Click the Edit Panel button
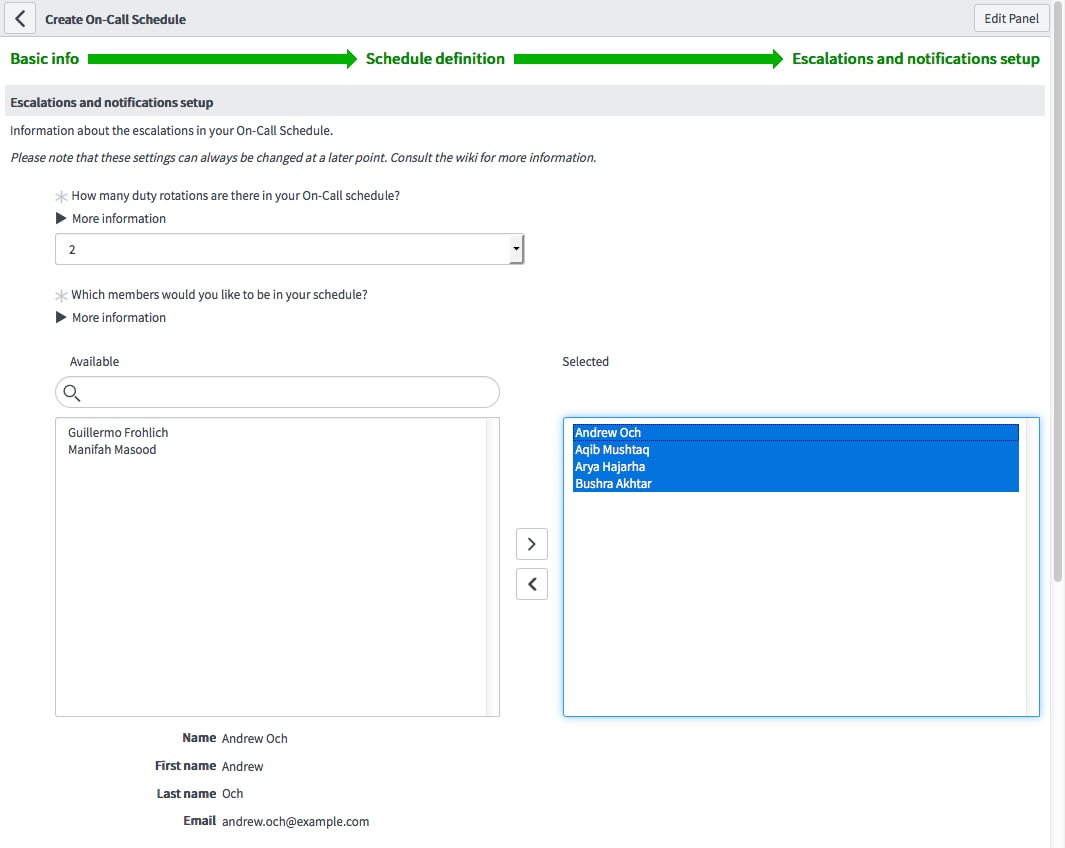Screen dimensions: 1065x848 (x=1011, y=18)
